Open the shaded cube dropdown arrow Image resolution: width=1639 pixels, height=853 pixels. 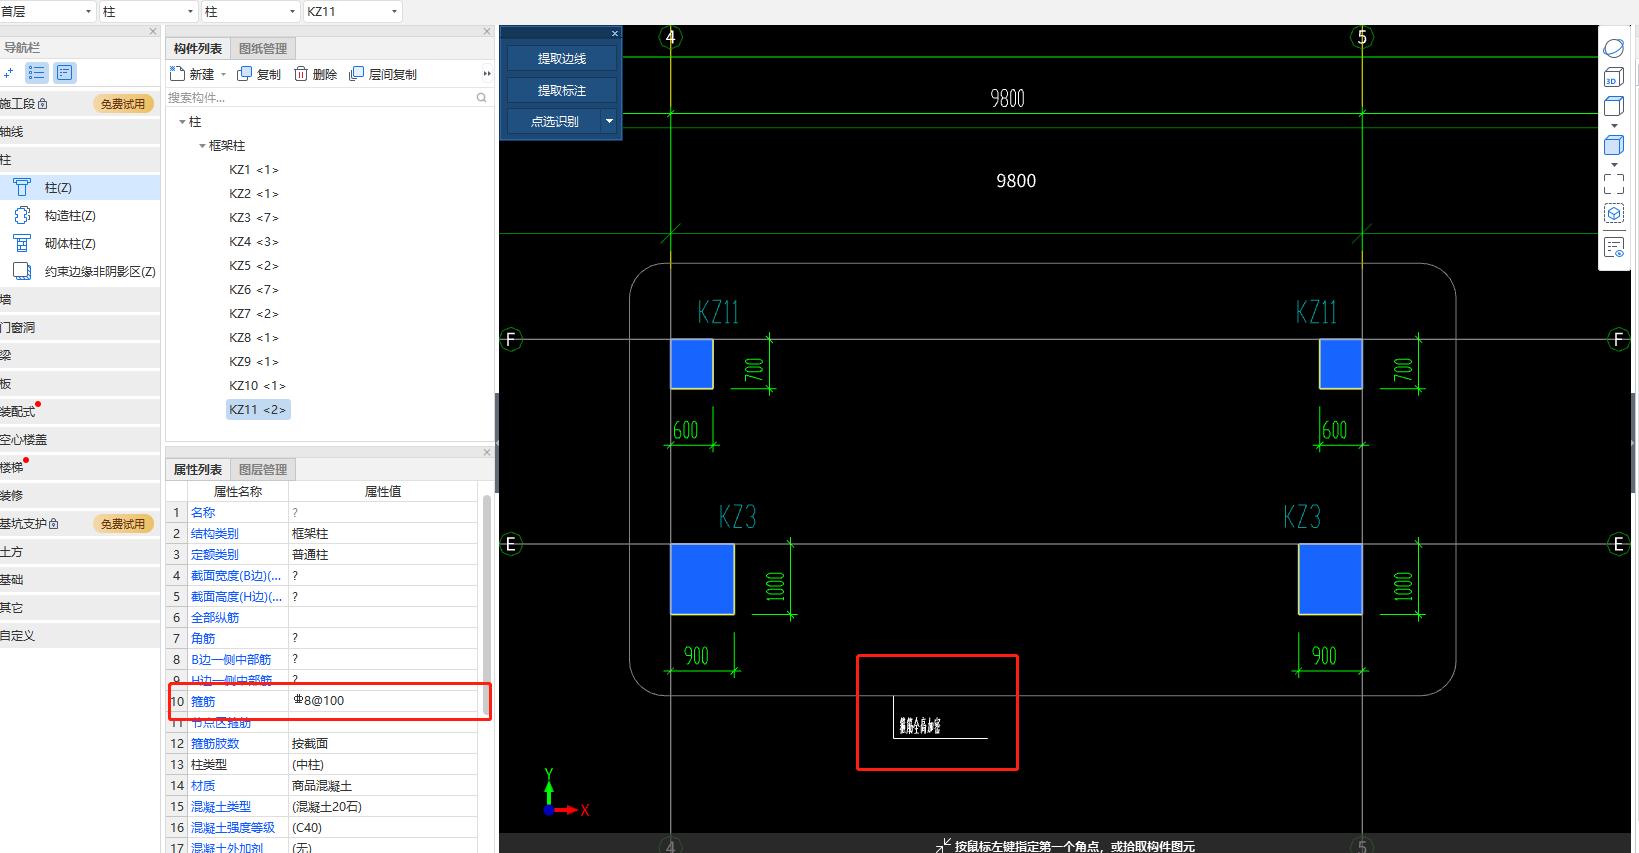pos(1614,165)
